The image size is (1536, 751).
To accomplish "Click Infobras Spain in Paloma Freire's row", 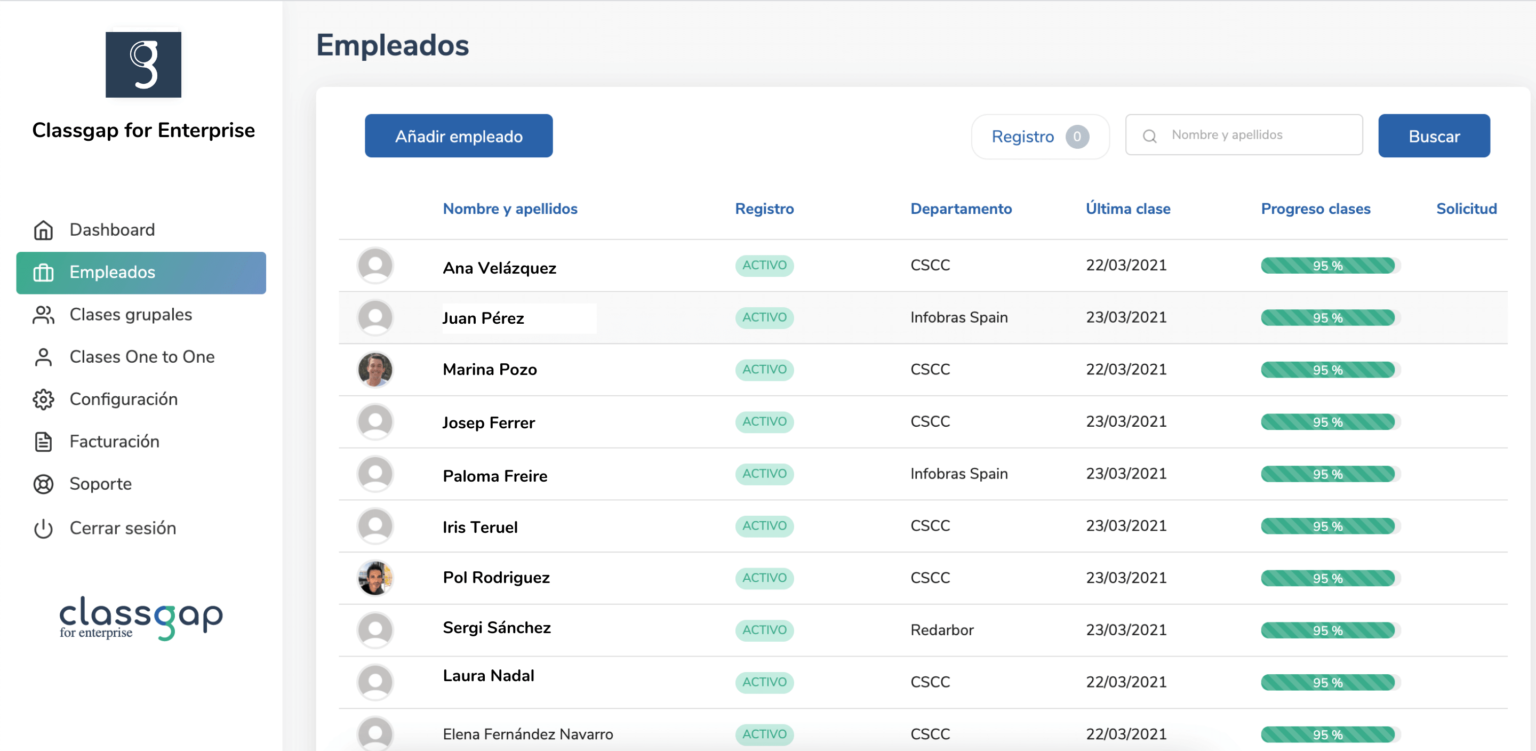I will [x=959, y=474].
